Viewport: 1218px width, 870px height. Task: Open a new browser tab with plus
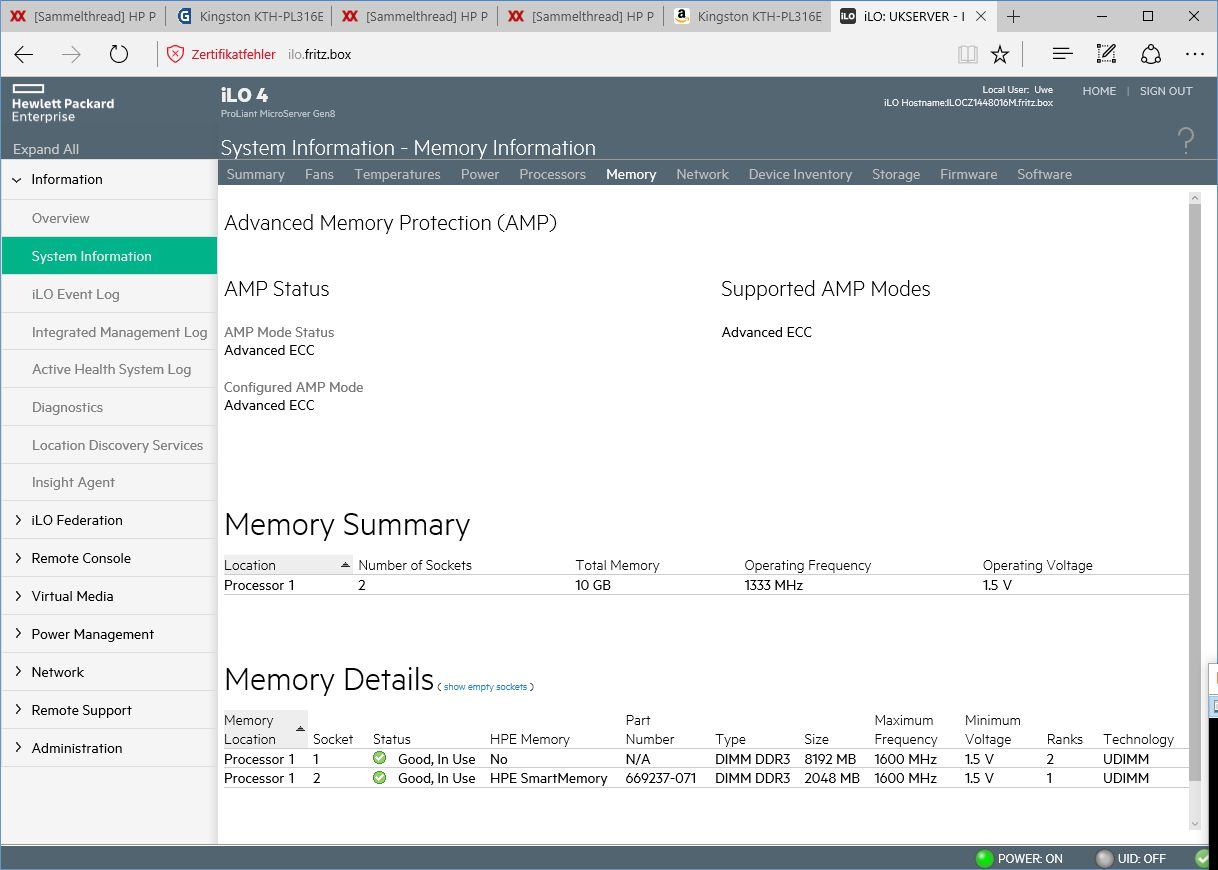(x=1013, y=16)
